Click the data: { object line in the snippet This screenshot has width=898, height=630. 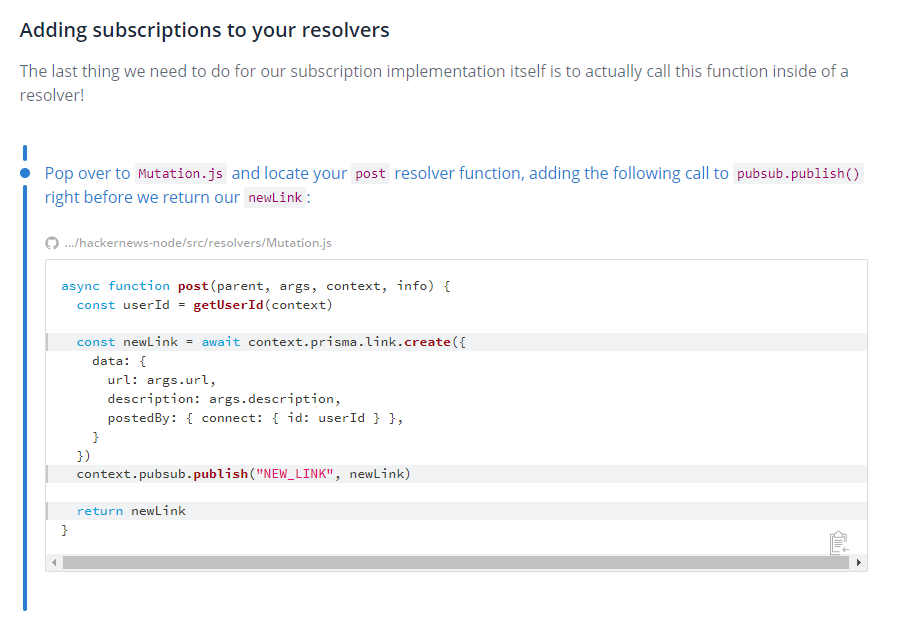pos(119,361)
